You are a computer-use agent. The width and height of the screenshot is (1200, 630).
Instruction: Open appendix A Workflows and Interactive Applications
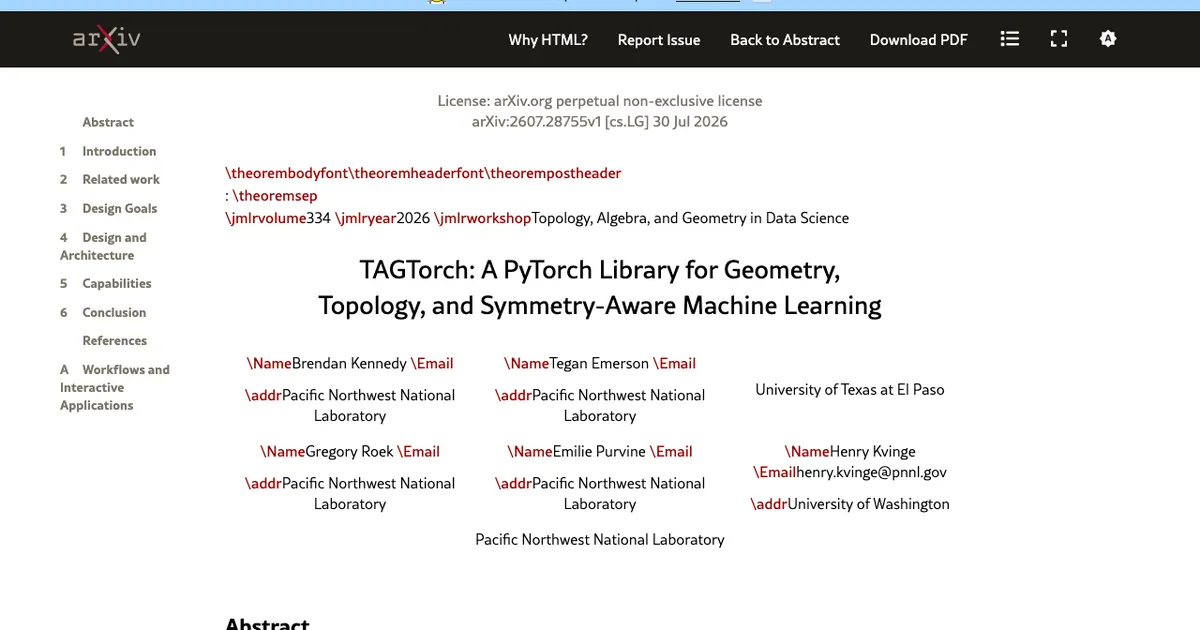[114, 387]
